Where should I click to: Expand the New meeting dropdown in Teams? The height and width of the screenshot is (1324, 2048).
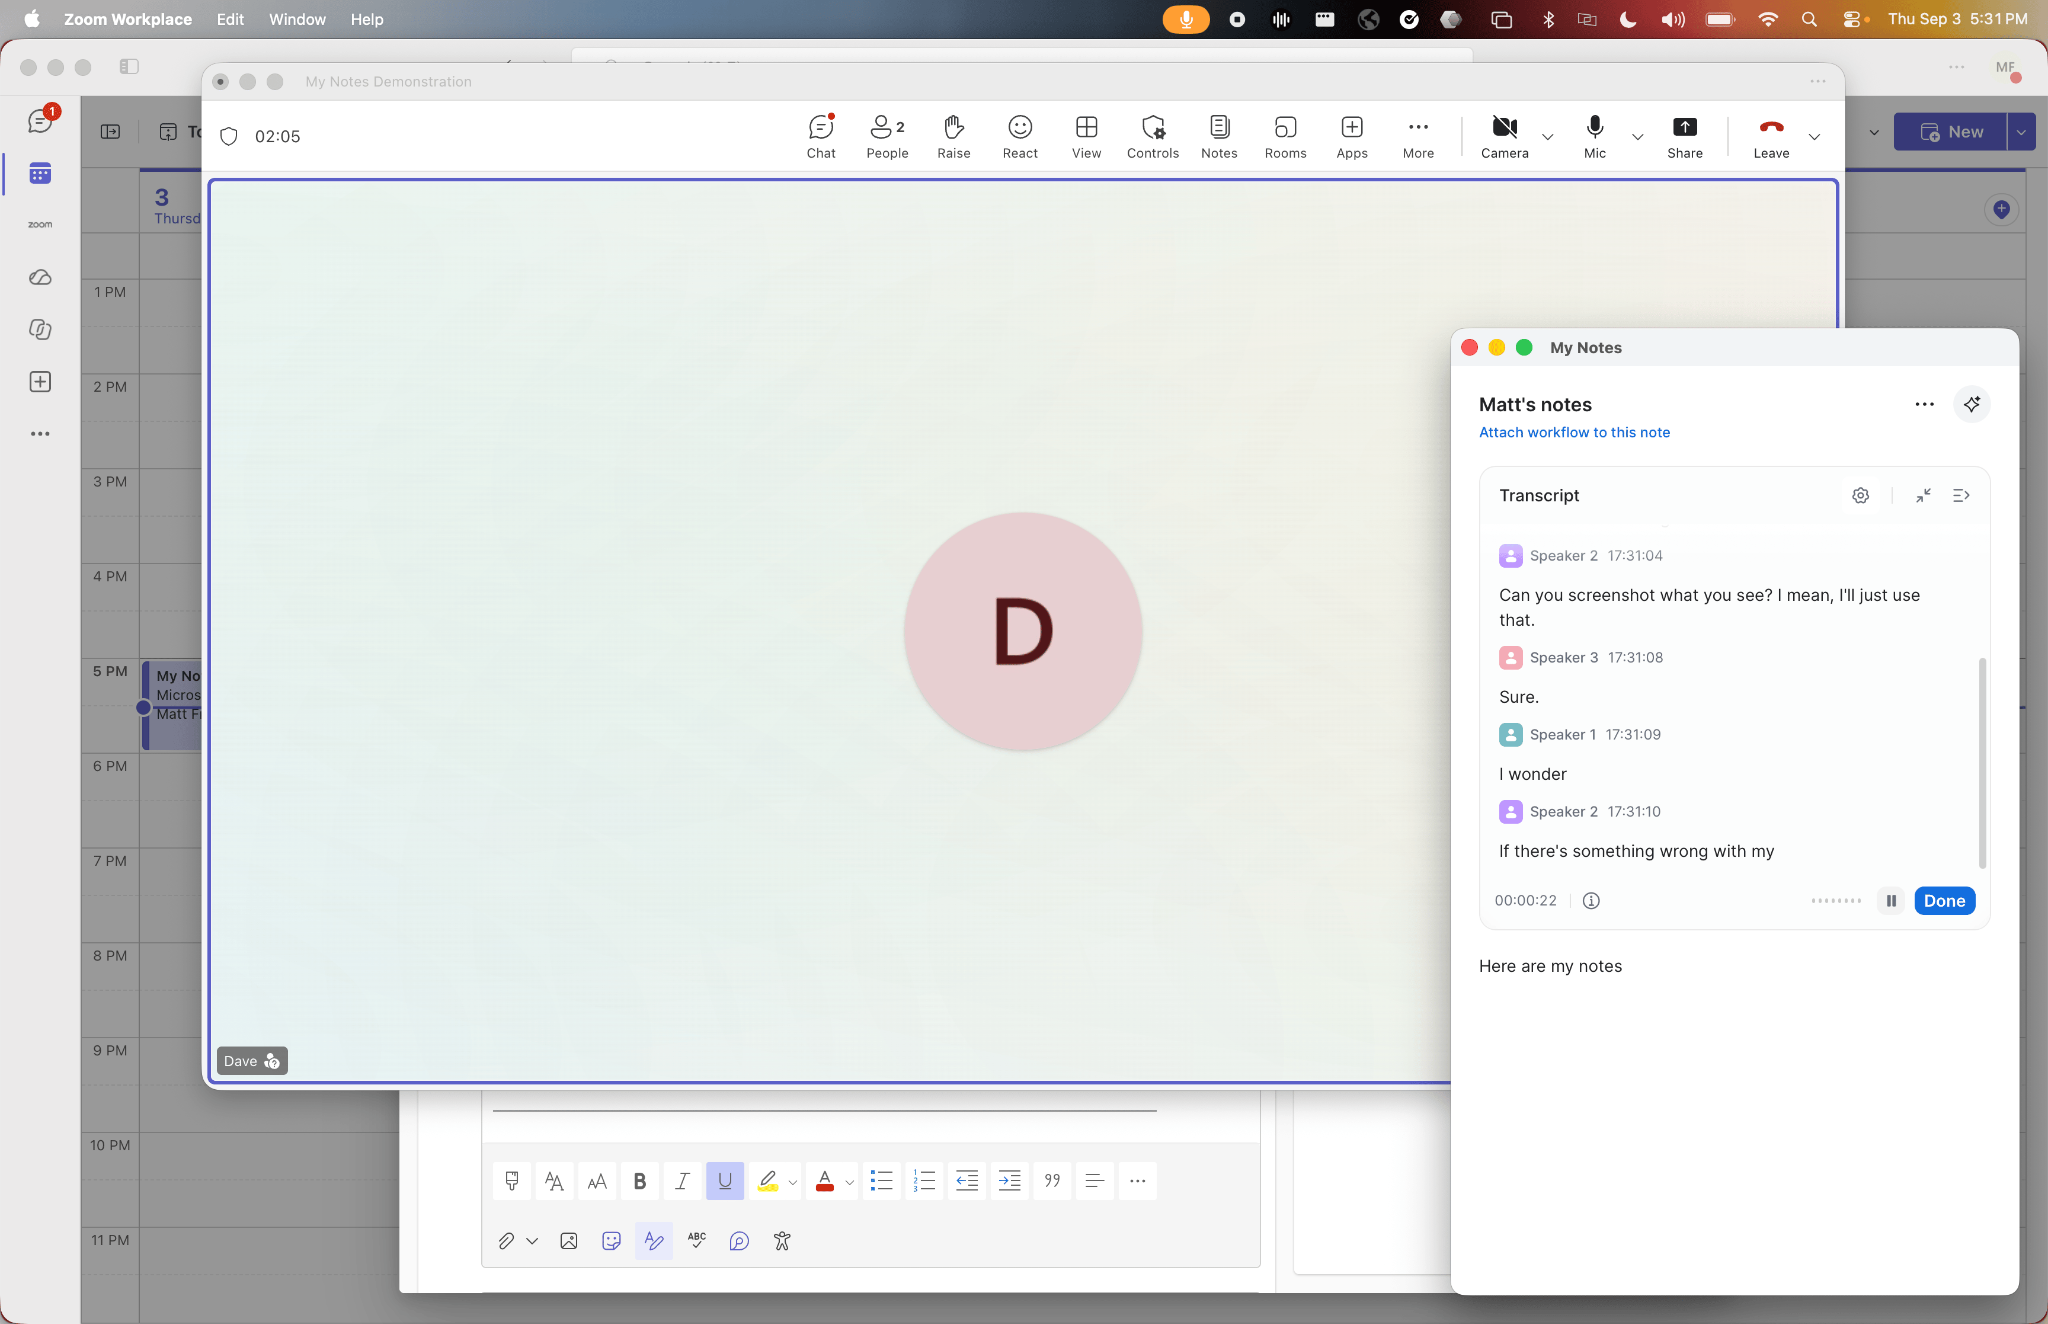coord(2021,132)
